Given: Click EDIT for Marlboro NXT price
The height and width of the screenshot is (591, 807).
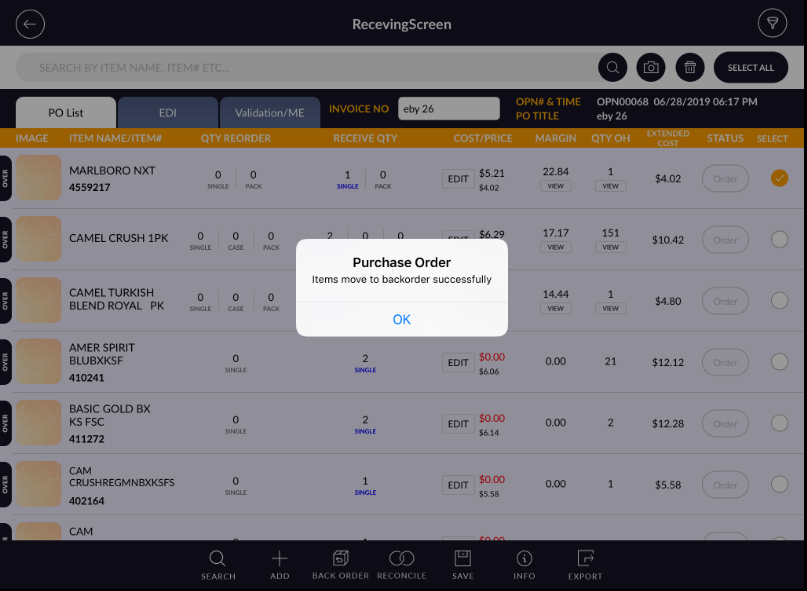Looking at the screenshot, I should pos(458,179).
